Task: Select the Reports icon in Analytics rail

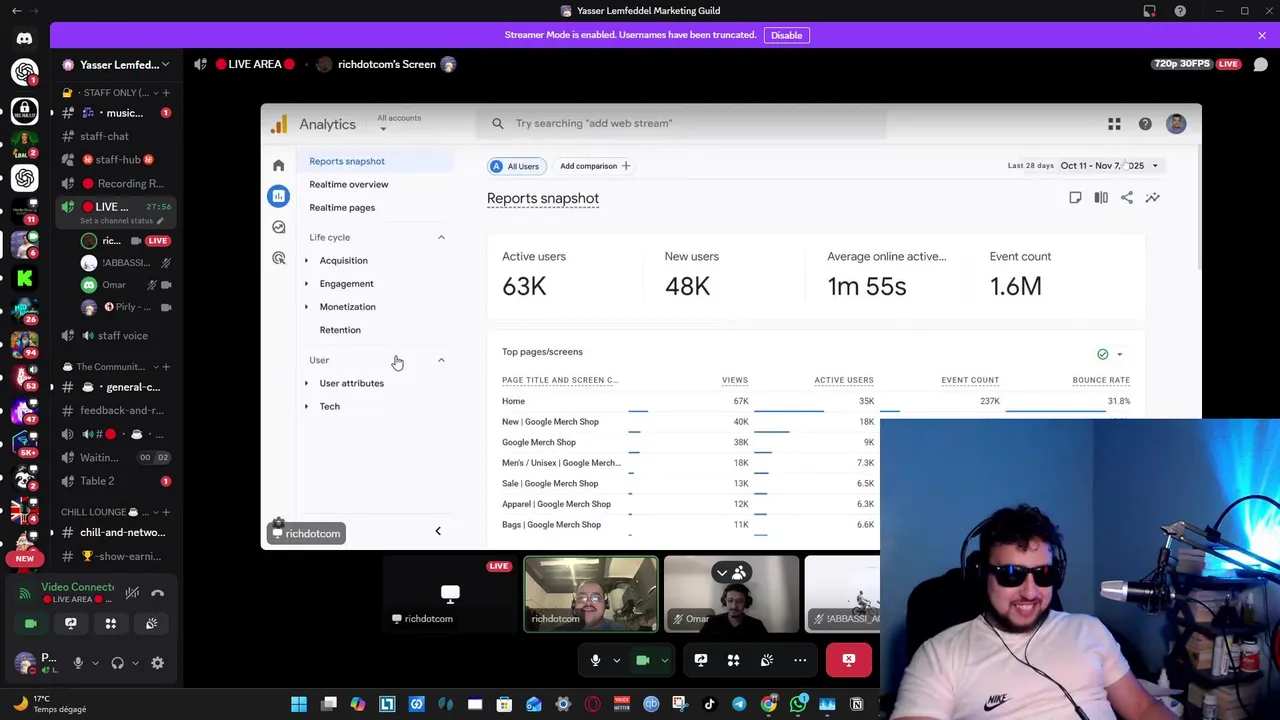Action: (278, 196)
